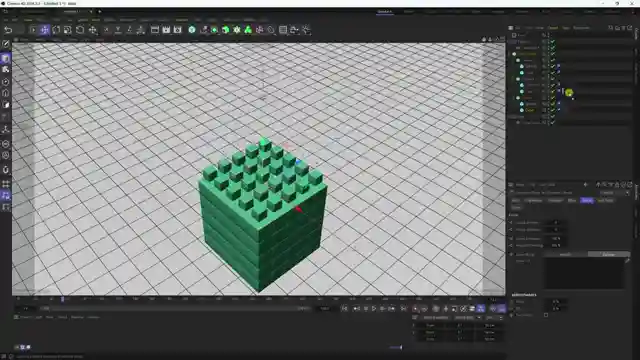Screen dimensions: 640x360
Task: Render to Picture Viewer icon
Action: coord(166,30)
